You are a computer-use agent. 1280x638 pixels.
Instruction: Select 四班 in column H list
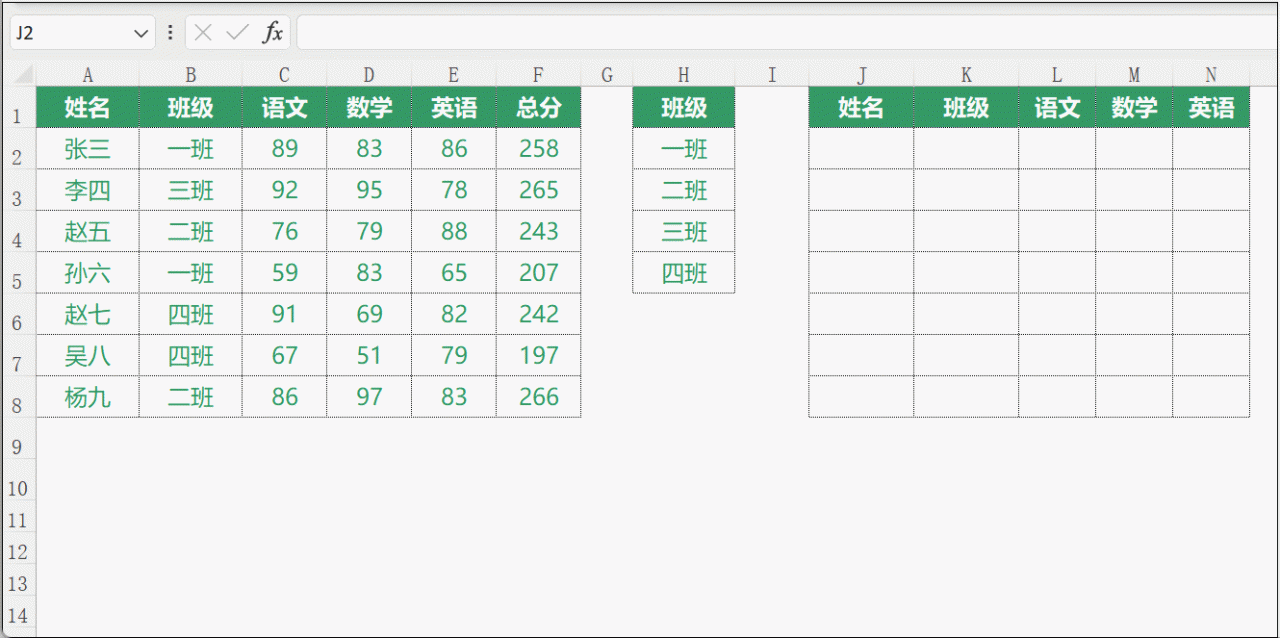point(684,273)
